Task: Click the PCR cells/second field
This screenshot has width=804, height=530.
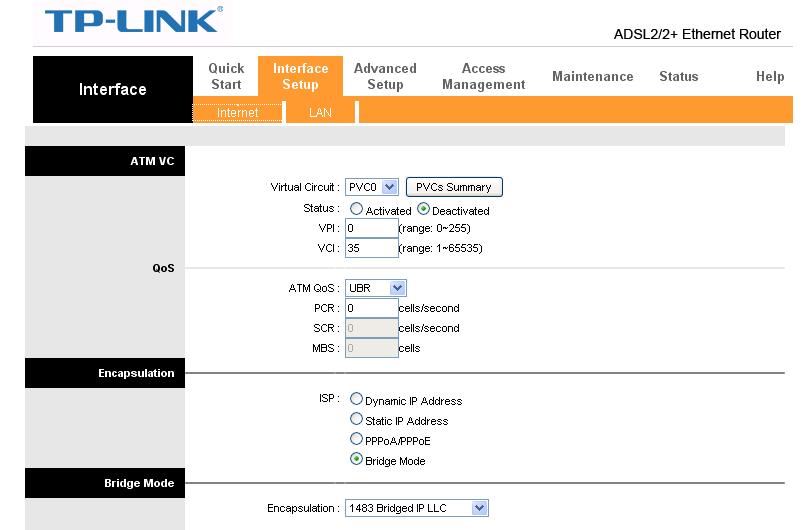Action: click(x=371, y=308)
